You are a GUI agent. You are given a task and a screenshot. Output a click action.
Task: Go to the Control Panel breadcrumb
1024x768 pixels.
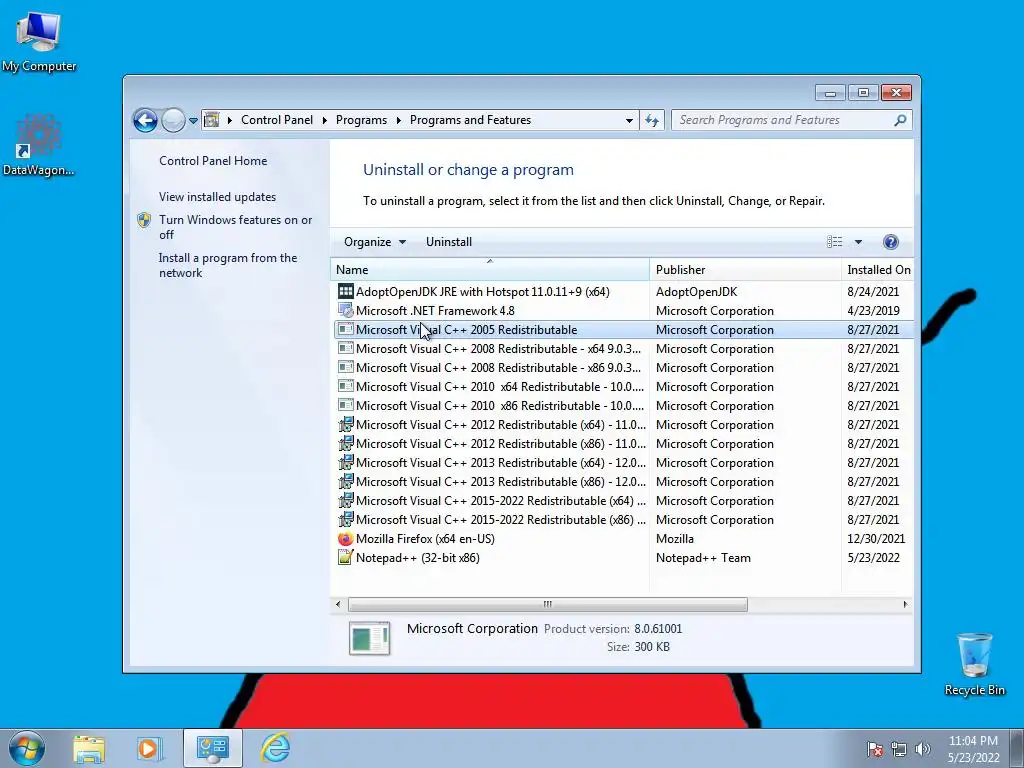click(277, 120)
